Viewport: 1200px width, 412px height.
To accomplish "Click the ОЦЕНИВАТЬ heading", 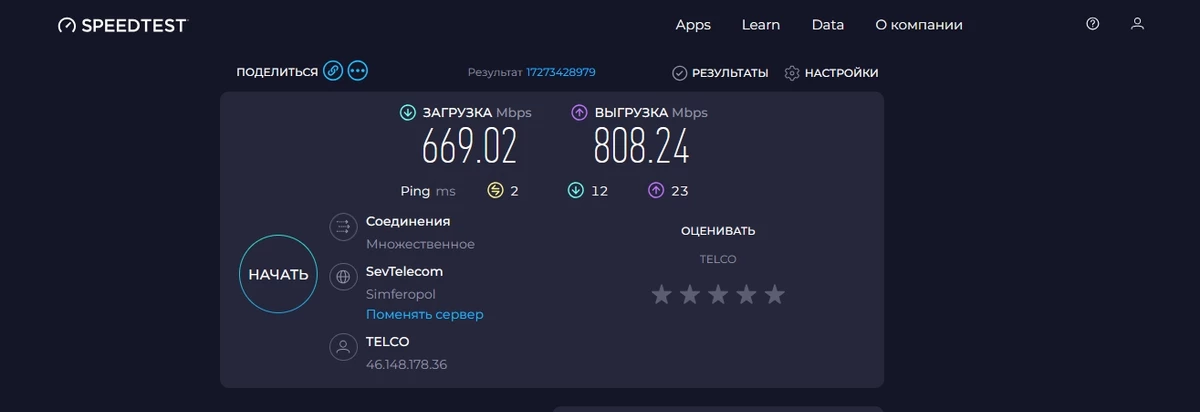I will tap(718, 231).
